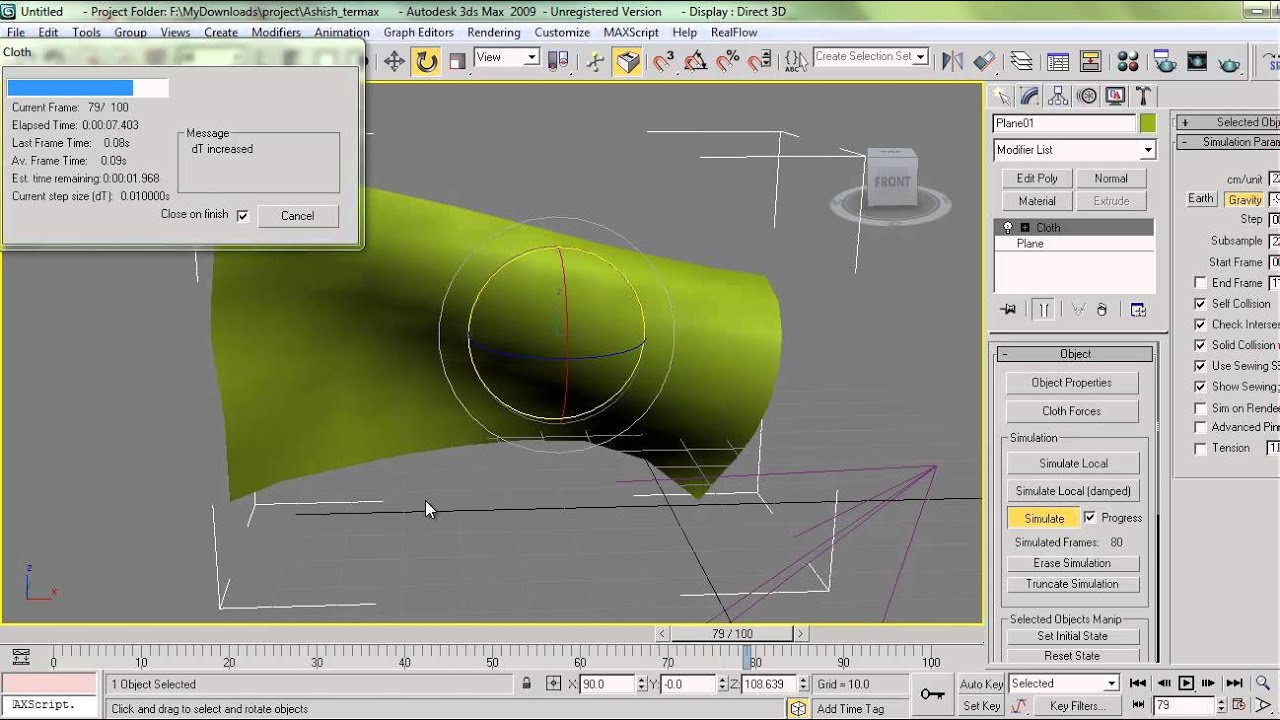Open the Layer Manager icon
The image size is (1280, 720).
1020,62
